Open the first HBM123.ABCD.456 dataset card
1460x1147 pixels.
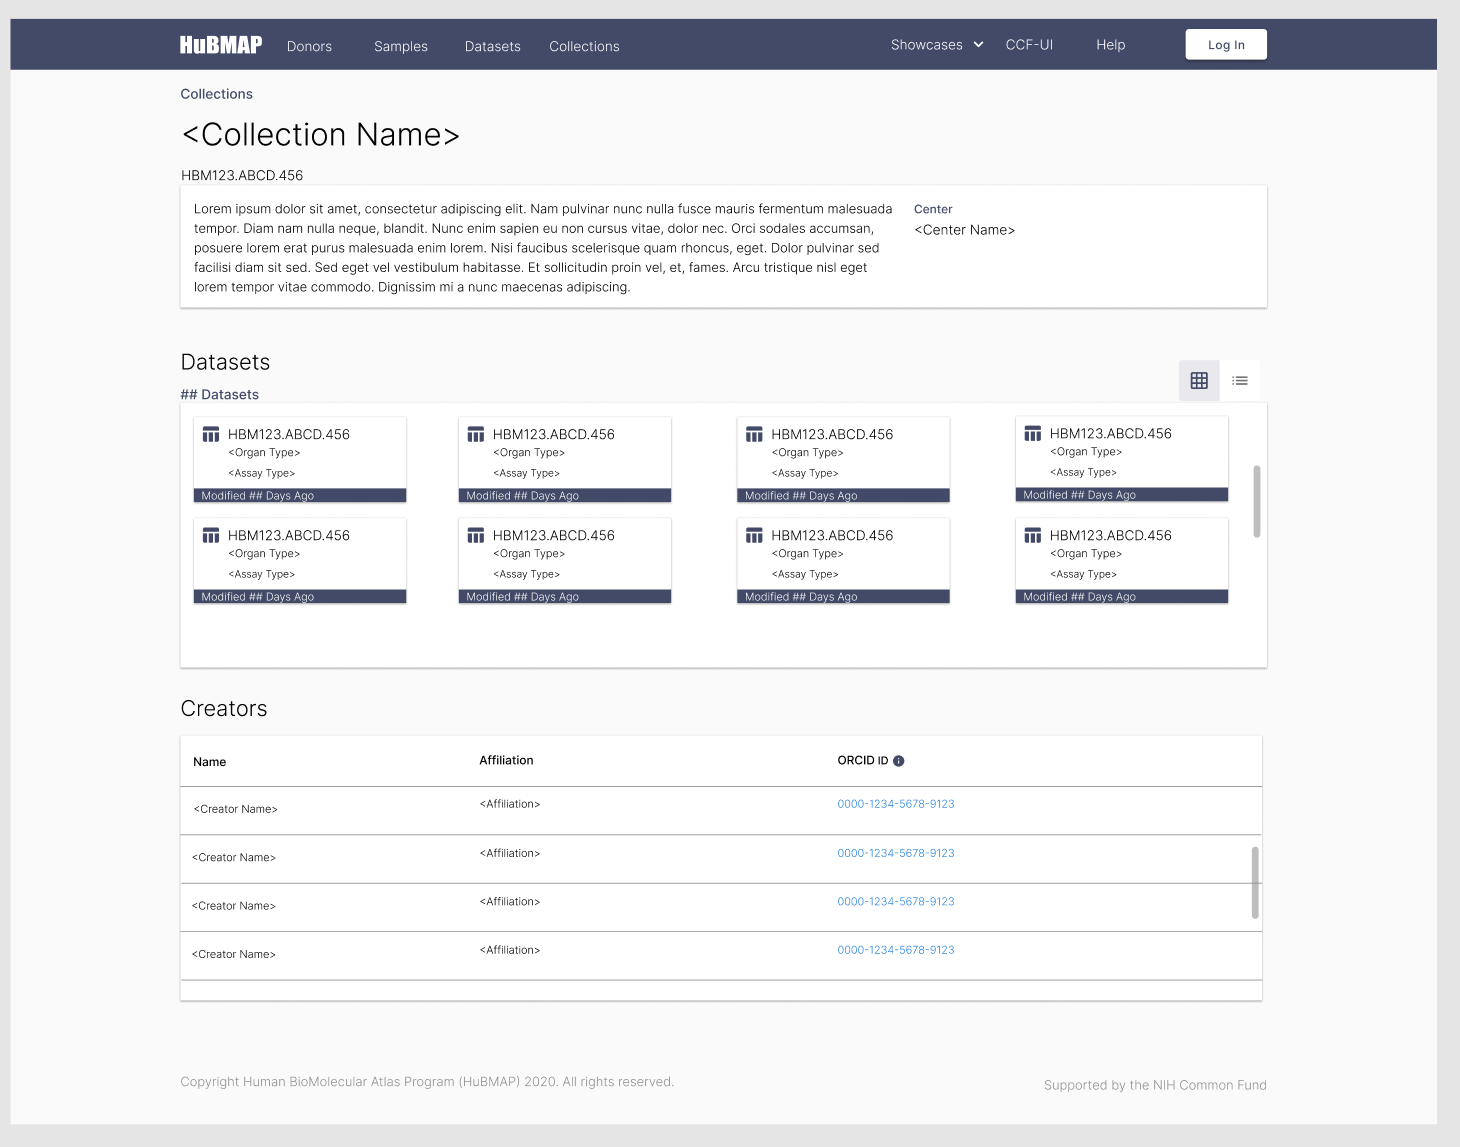299,459
